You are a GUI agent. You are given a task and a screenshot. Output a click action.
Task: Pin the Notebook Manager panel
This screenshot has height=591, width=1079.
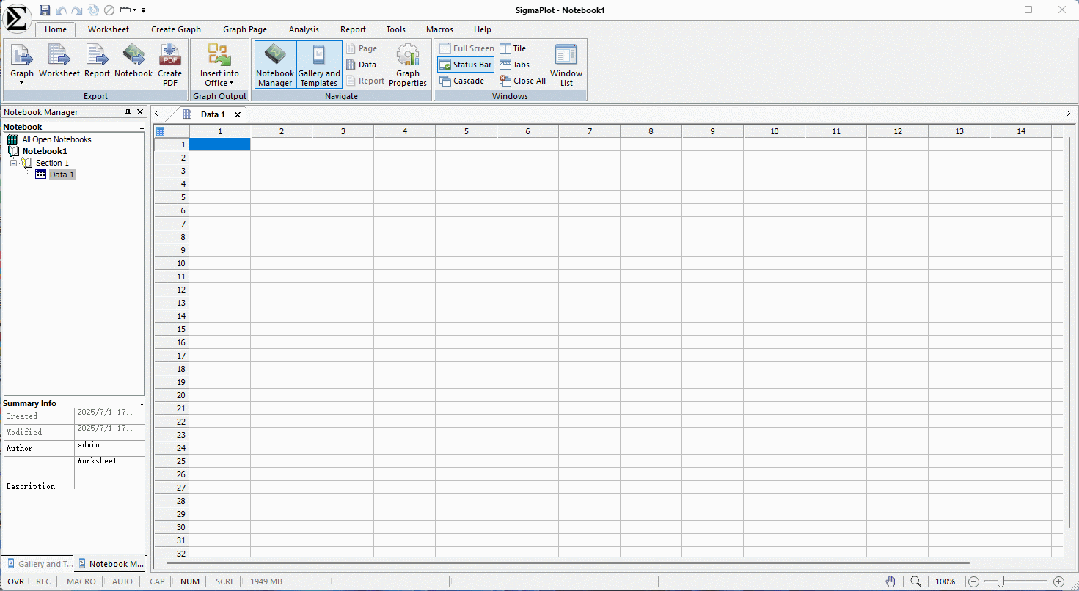[127, 111]
